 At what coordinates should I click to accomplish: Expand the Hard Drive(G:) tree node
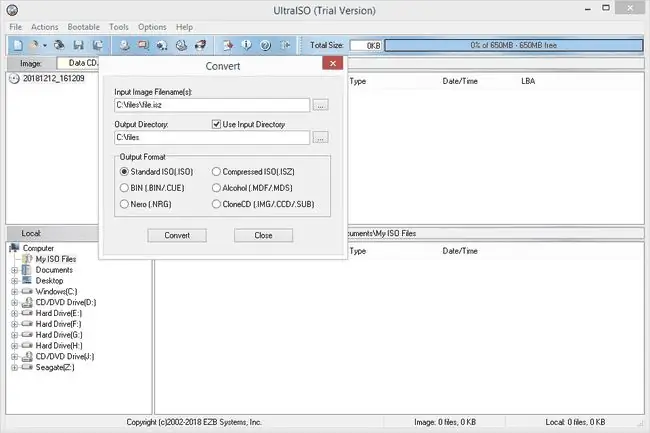coord(15,335)
